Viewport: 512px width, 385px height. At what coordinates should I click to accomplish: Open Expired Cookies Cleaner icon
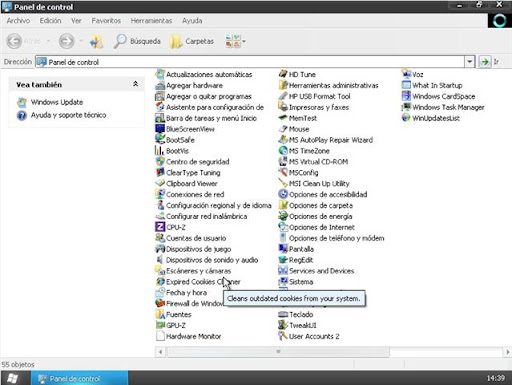click(x=160, y=282)
